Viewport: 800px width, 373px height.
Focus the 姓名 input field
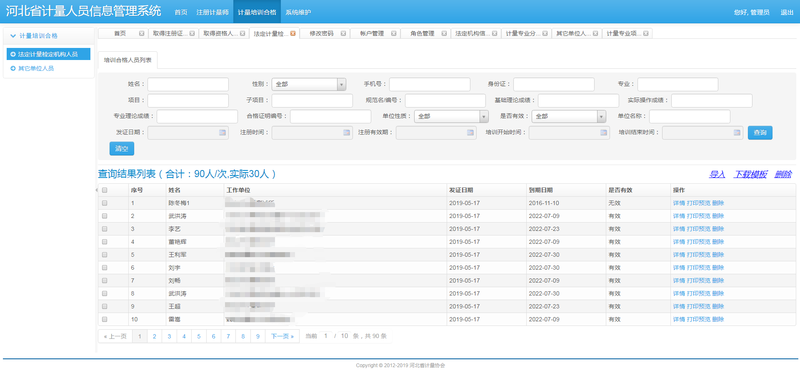pyautogui.click(x=188, y=85)
